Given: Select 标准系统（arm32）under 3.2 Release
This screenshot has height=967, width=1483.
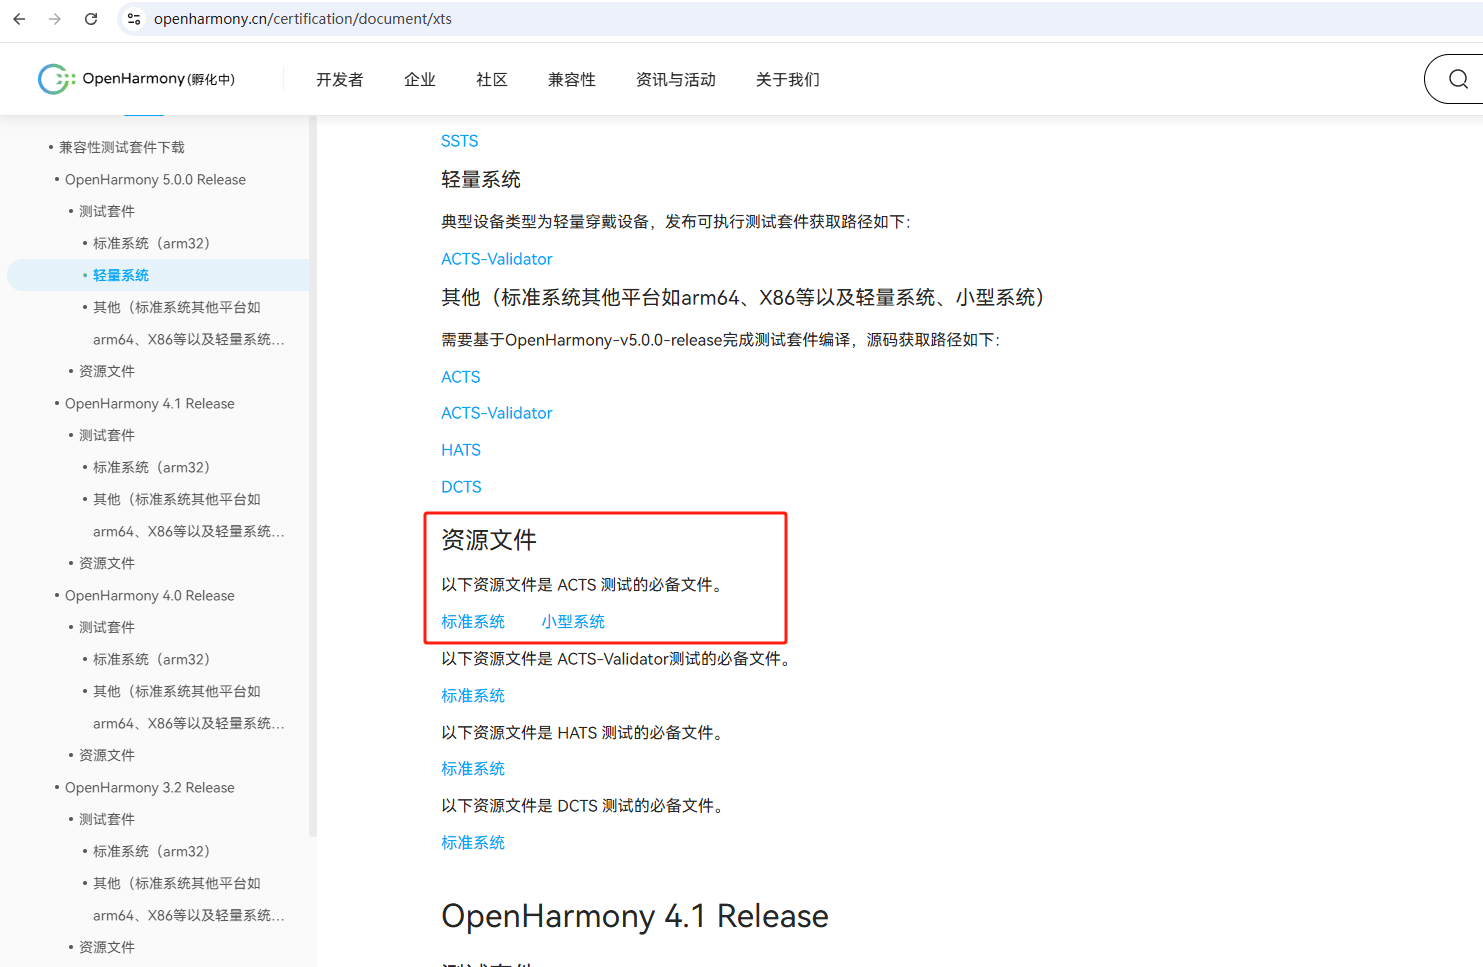Looking at the screenshot, I should [x=151, y=851].
